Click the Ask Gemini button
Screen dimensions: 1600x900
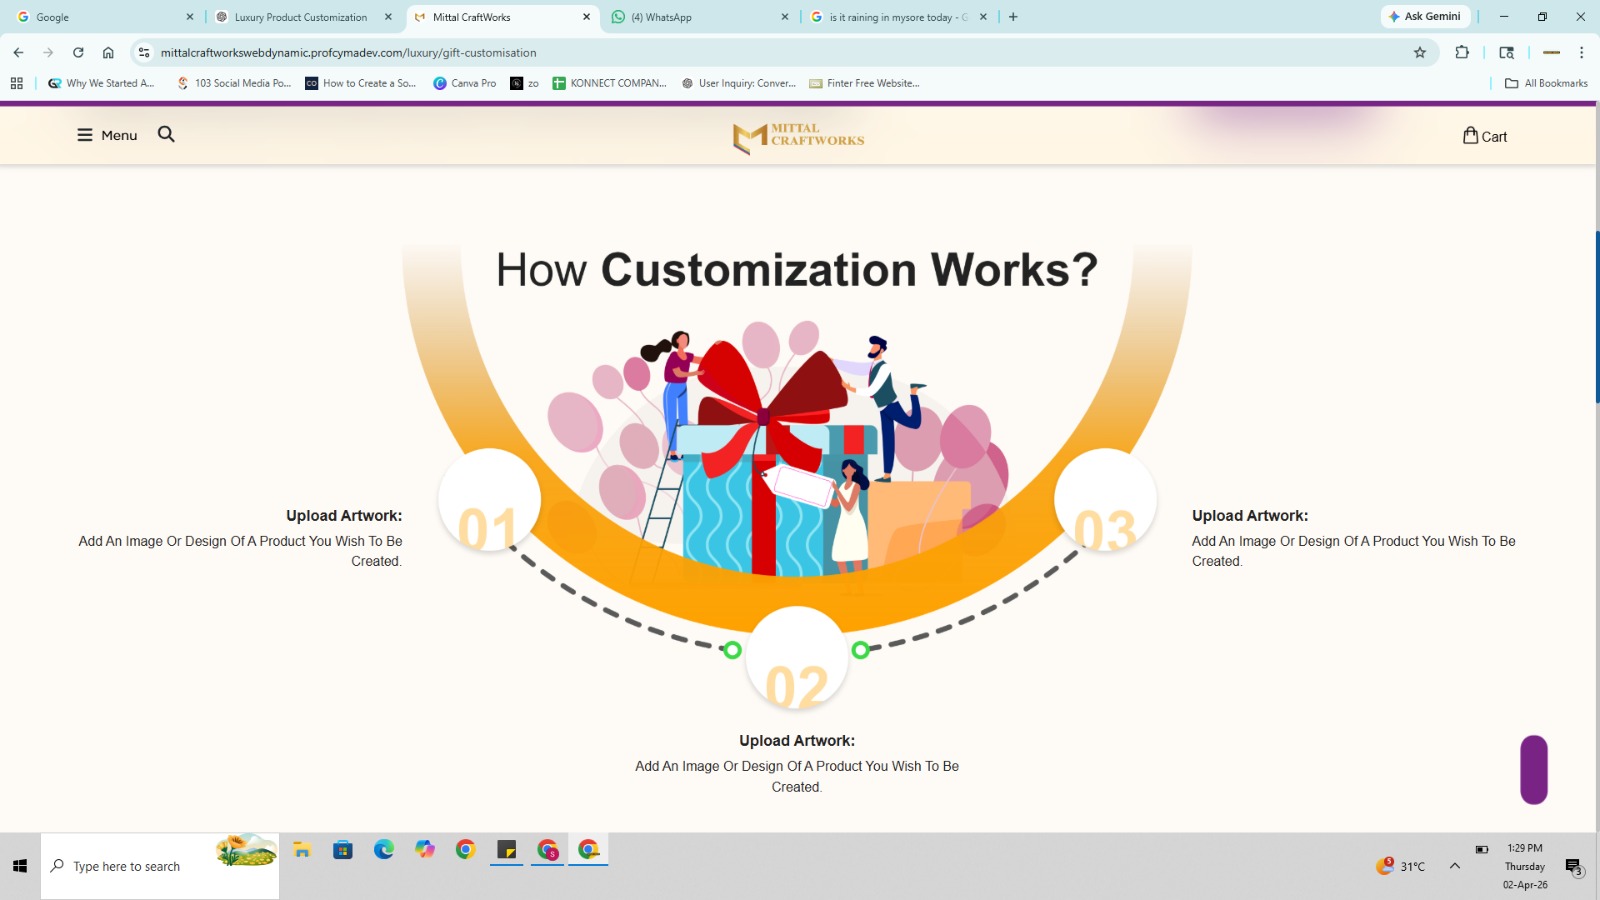pos(1425,17)
